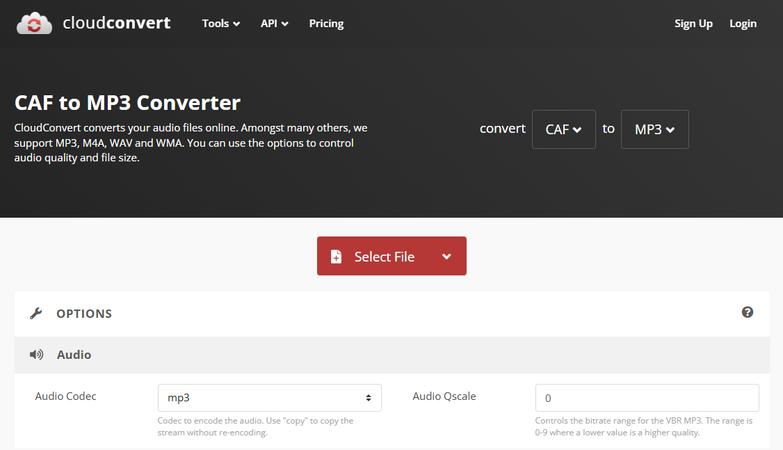Click the Audio Codec label

[x=65, y=396]
